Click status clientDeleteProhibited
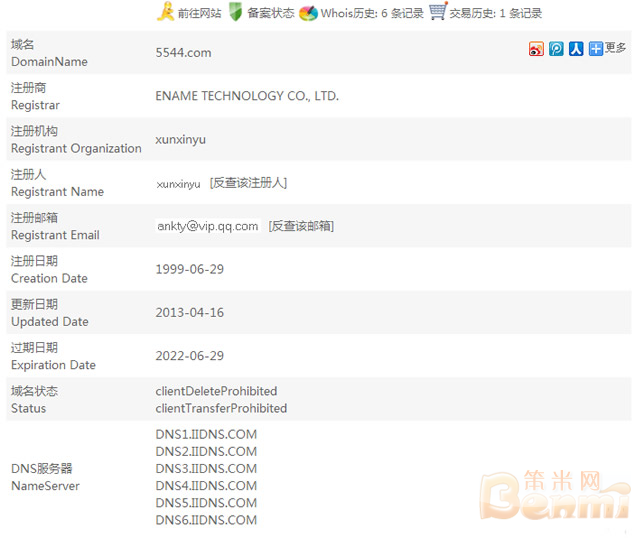This screenshot has height=538, width=644. [216, 391]
